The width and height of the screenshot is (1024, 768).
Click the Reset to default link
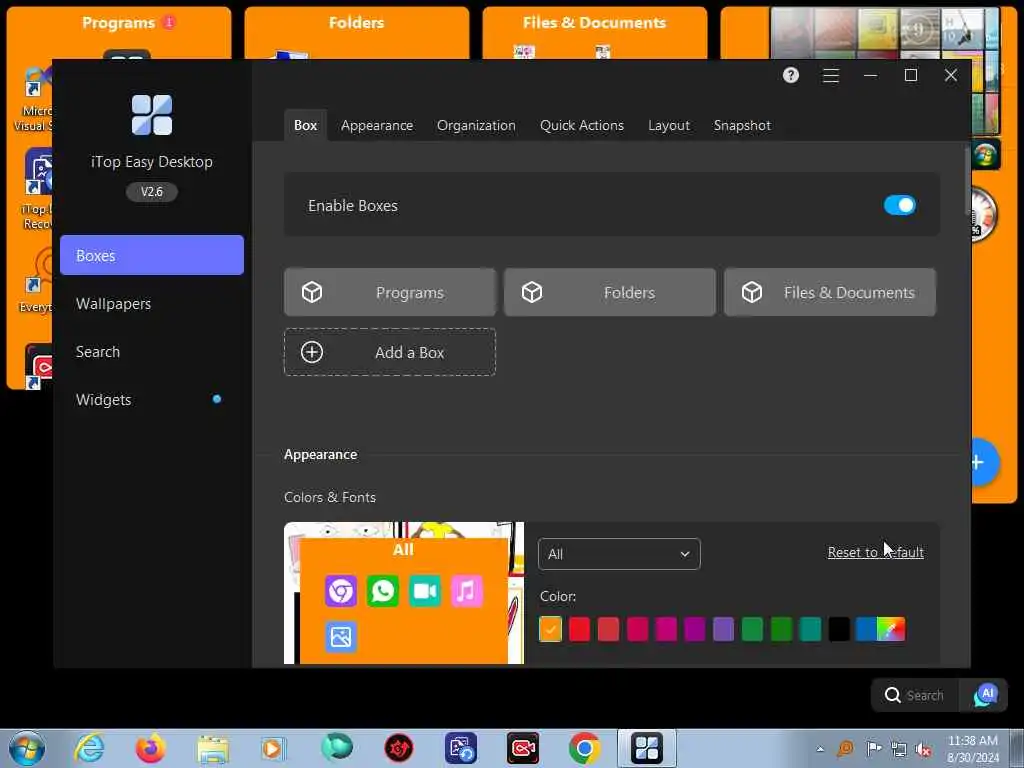tap(875, 552)
